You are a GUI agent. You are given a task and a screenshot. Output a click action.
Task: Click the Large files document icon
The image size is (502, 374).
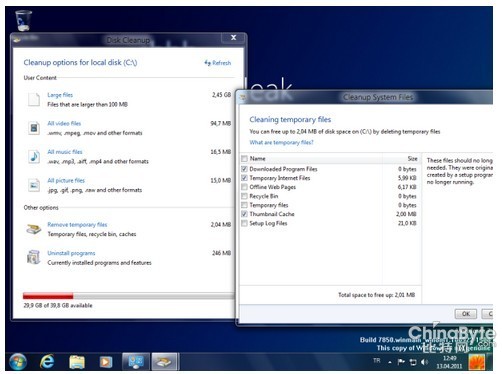pyautogui.click(x=34, y=99)
